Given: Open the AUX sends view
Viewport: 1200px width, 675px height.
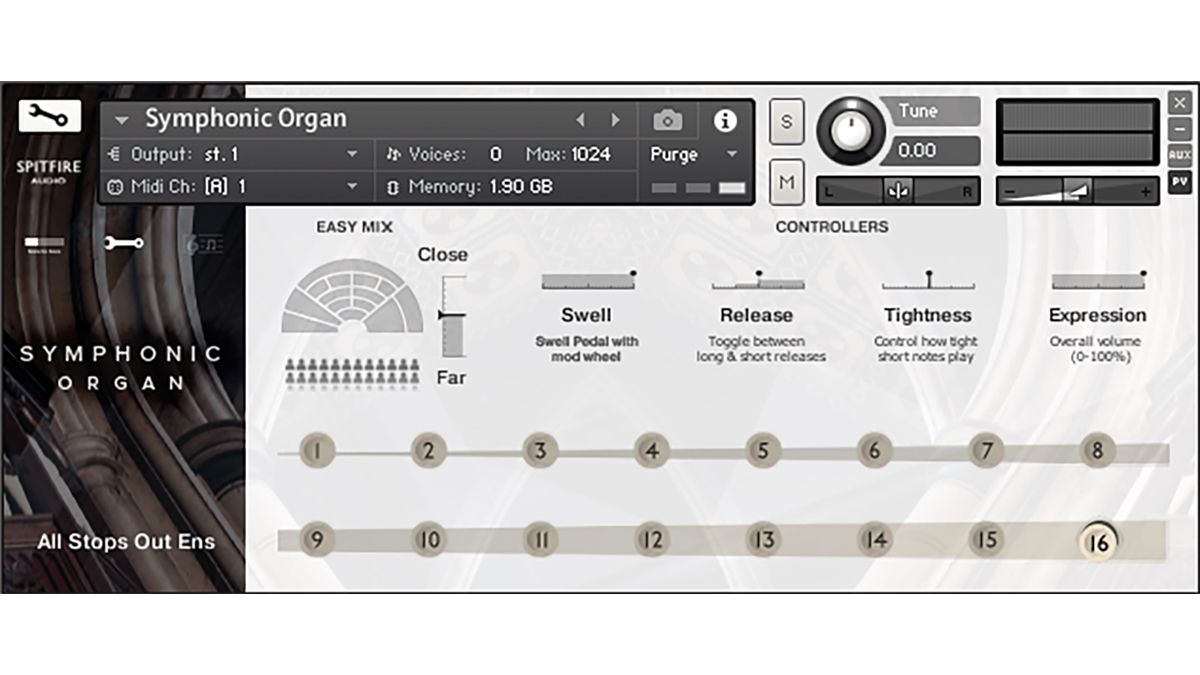Looking at the screenshot, I should 1181,156.
